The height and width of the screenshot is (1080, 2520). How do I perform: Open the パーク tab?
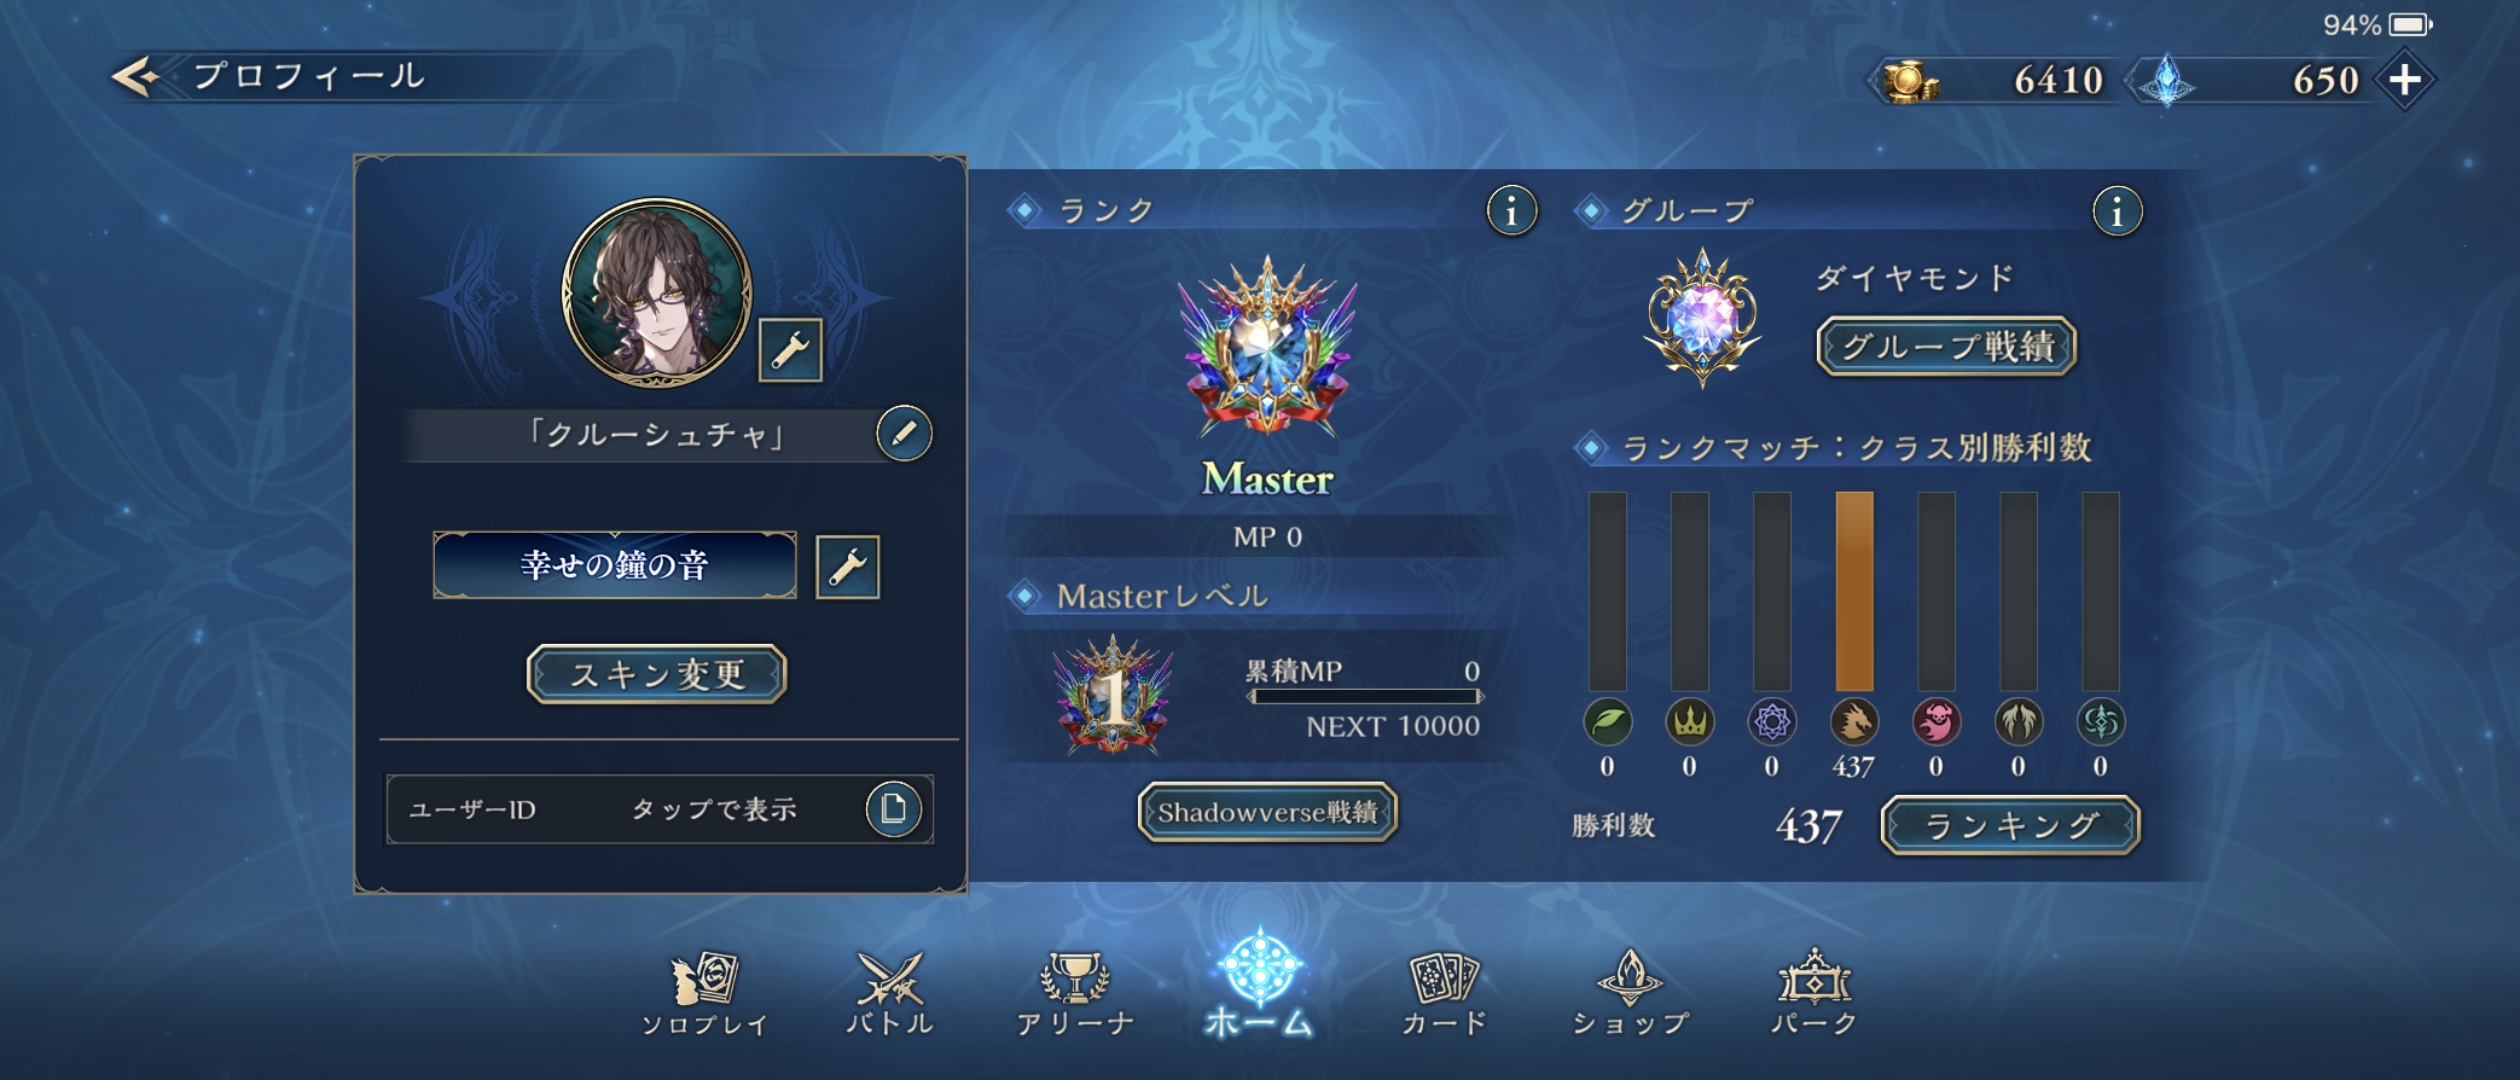click(x=1814, y=994)
